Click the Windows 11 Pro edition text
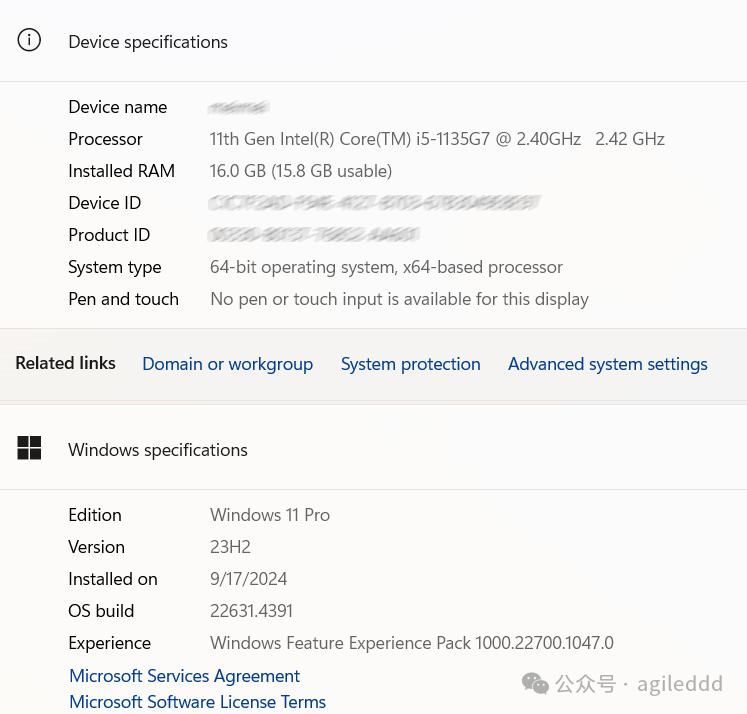 coord(270,515)
